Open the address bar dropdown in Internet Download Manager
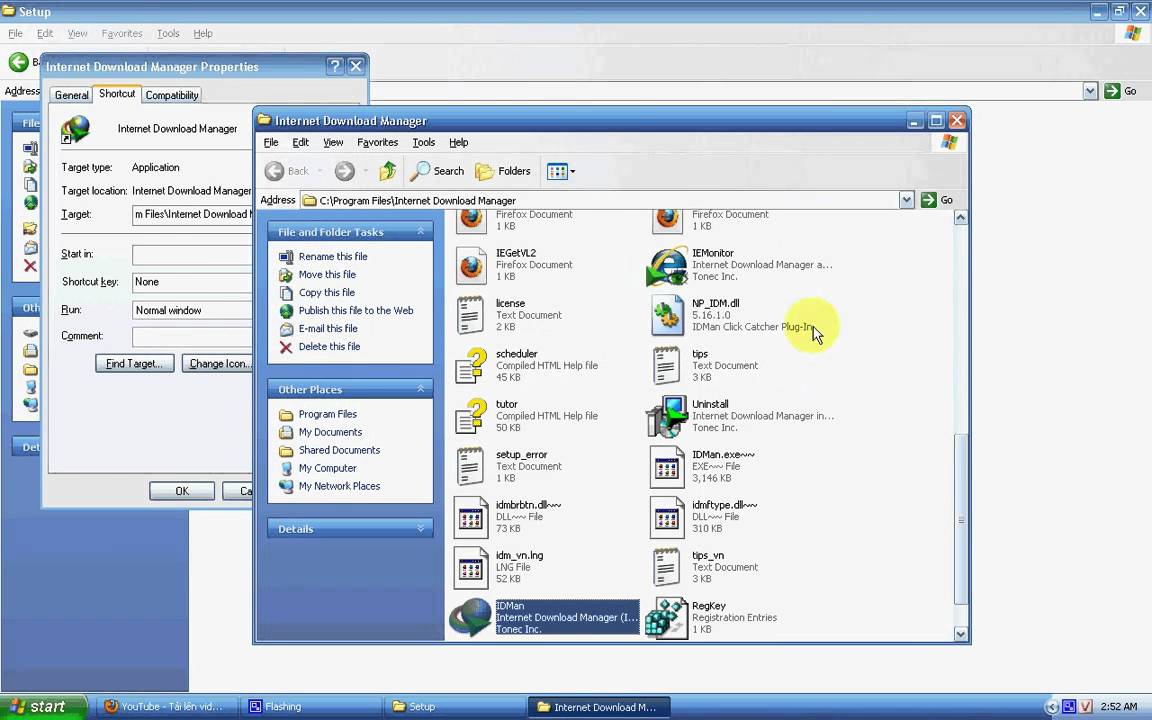Viewport: 1152px width, 720px height. pyautogui.click(x=907, y=200)
